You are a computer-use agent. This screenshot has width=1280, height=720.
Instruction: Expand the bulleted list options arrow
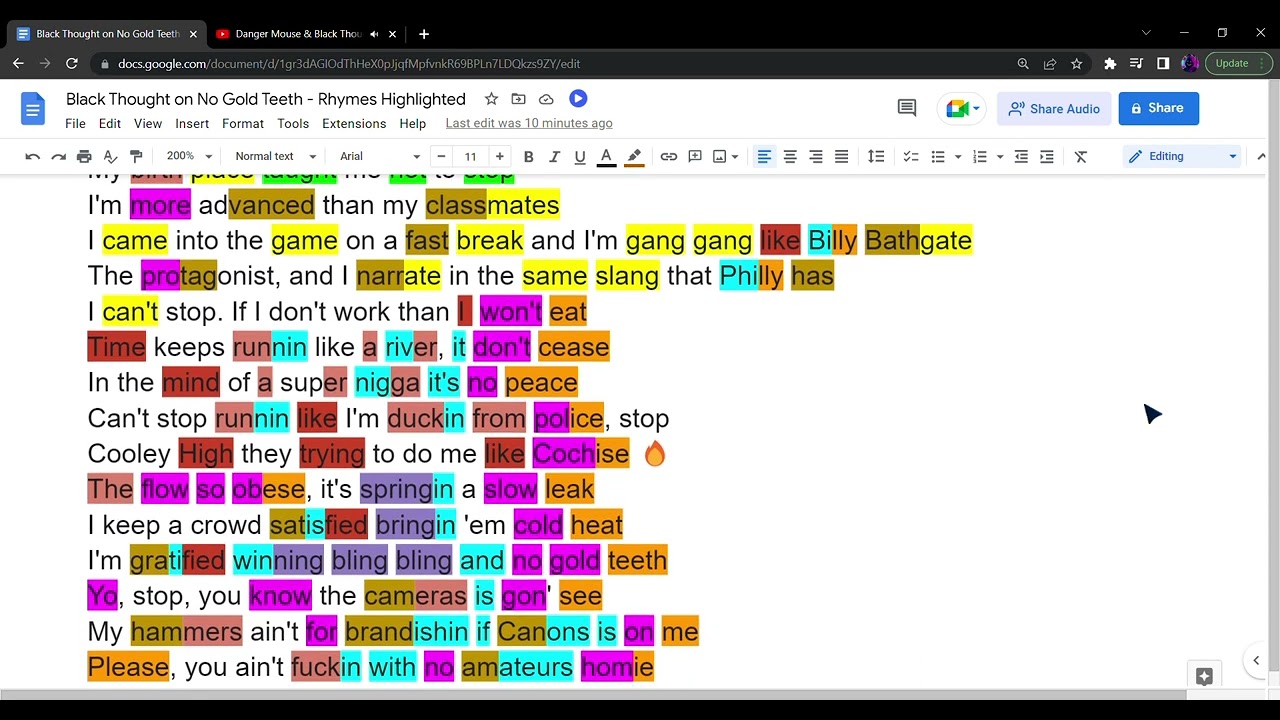958,157
